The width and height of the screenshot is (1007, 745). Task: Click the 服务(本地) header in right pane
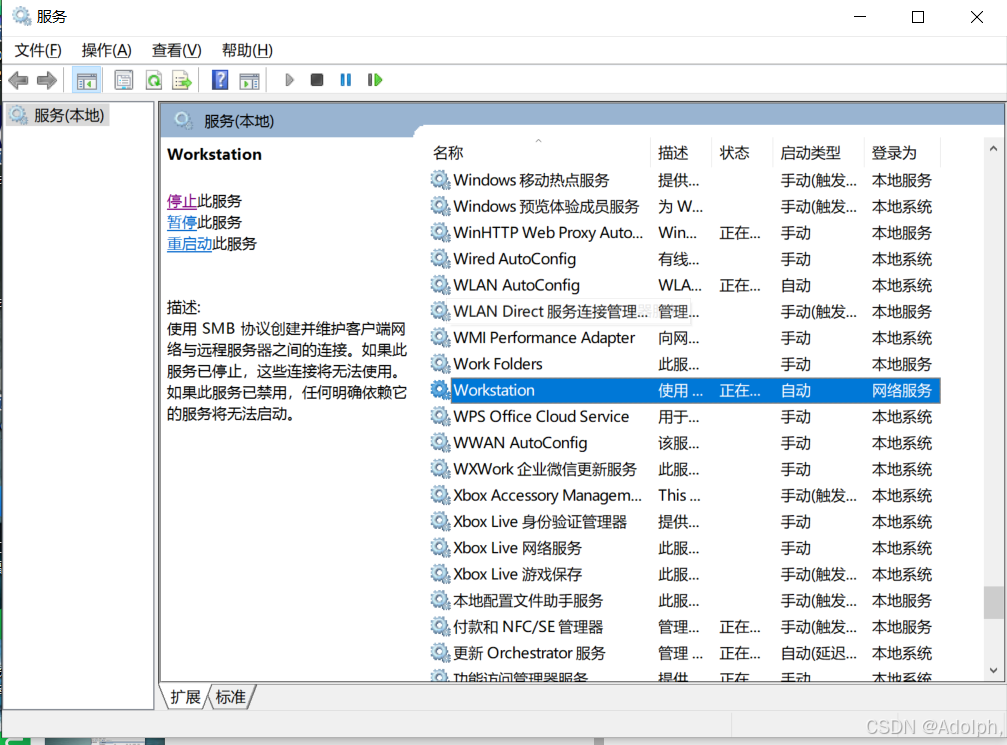(x=239, y=121)
